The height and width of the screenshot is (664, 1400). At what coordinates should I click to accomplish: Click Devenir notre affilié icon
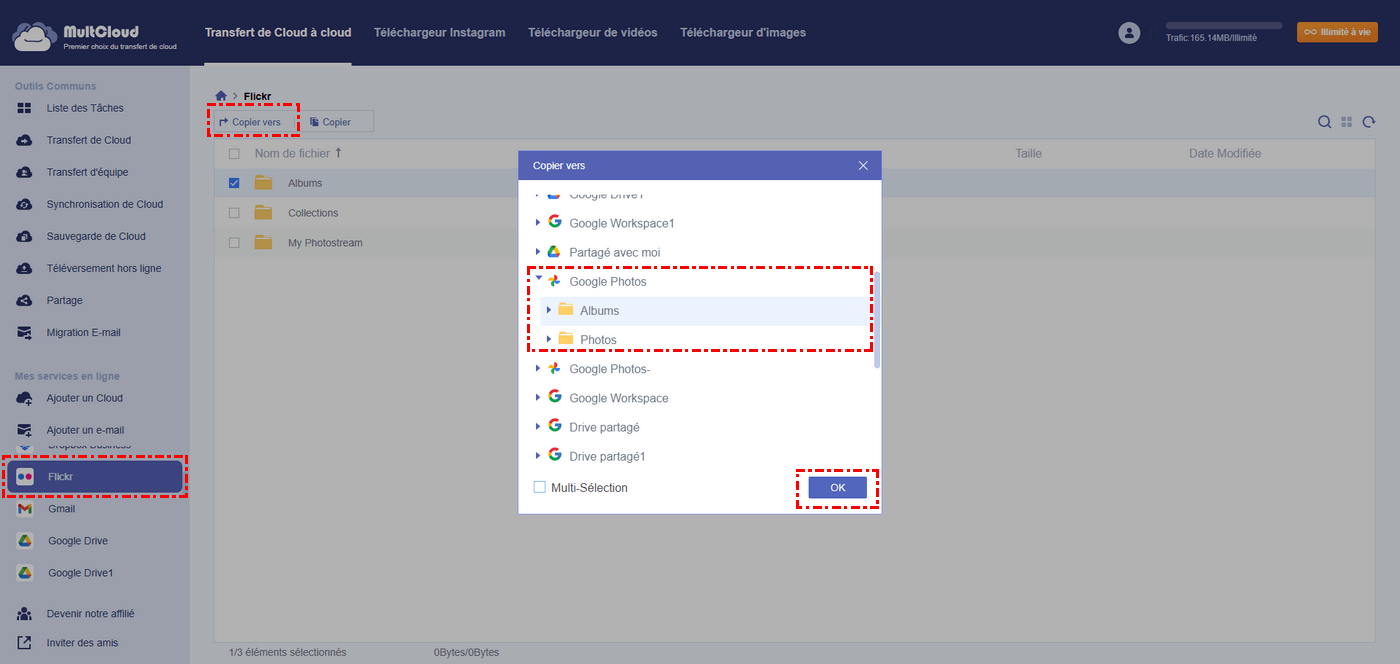tap(25, 613)
